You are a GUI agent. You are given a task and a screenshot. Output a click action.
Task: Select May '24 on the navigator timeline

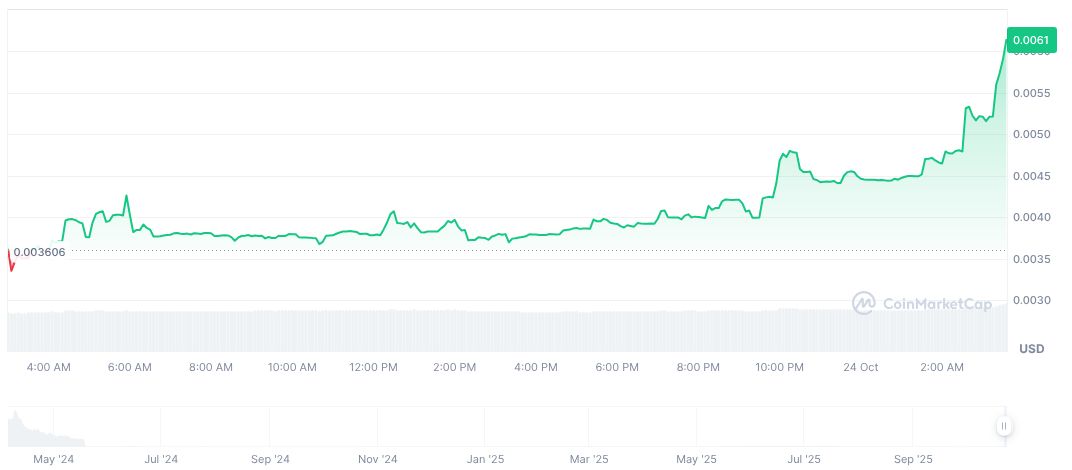[53, 459]
